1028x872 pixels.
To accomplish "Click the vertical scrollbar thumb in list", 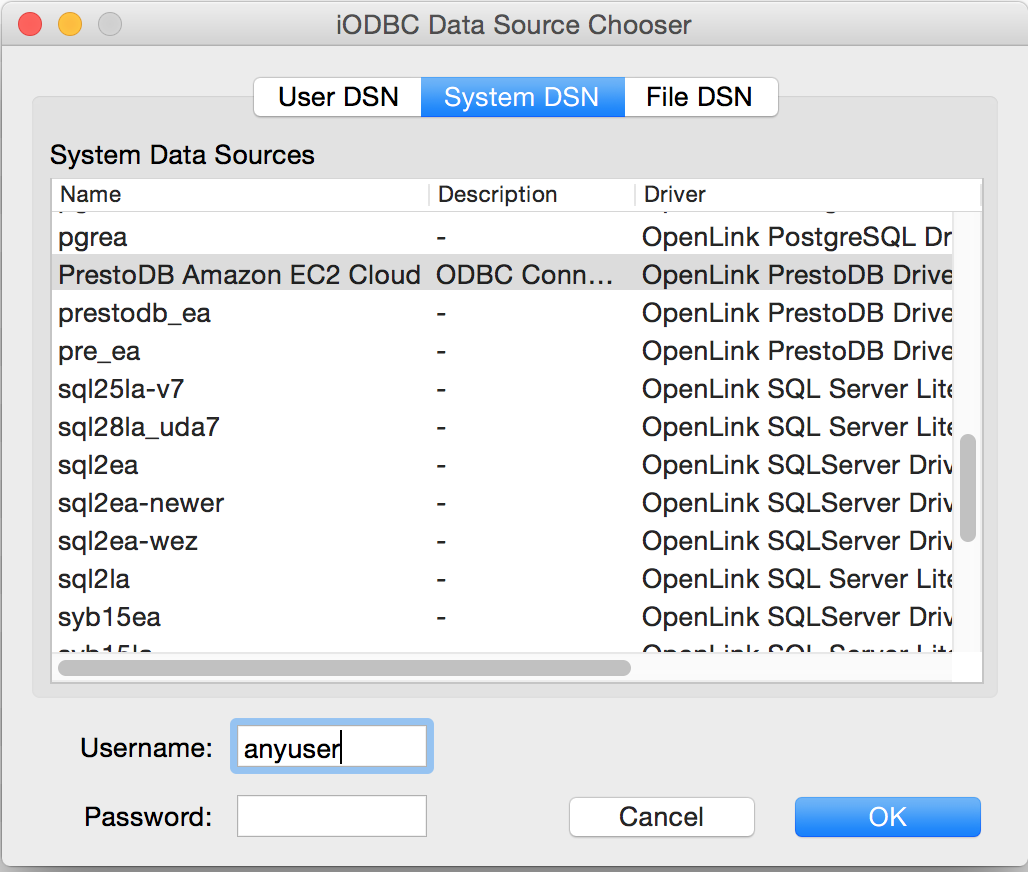I will (968, 487).
